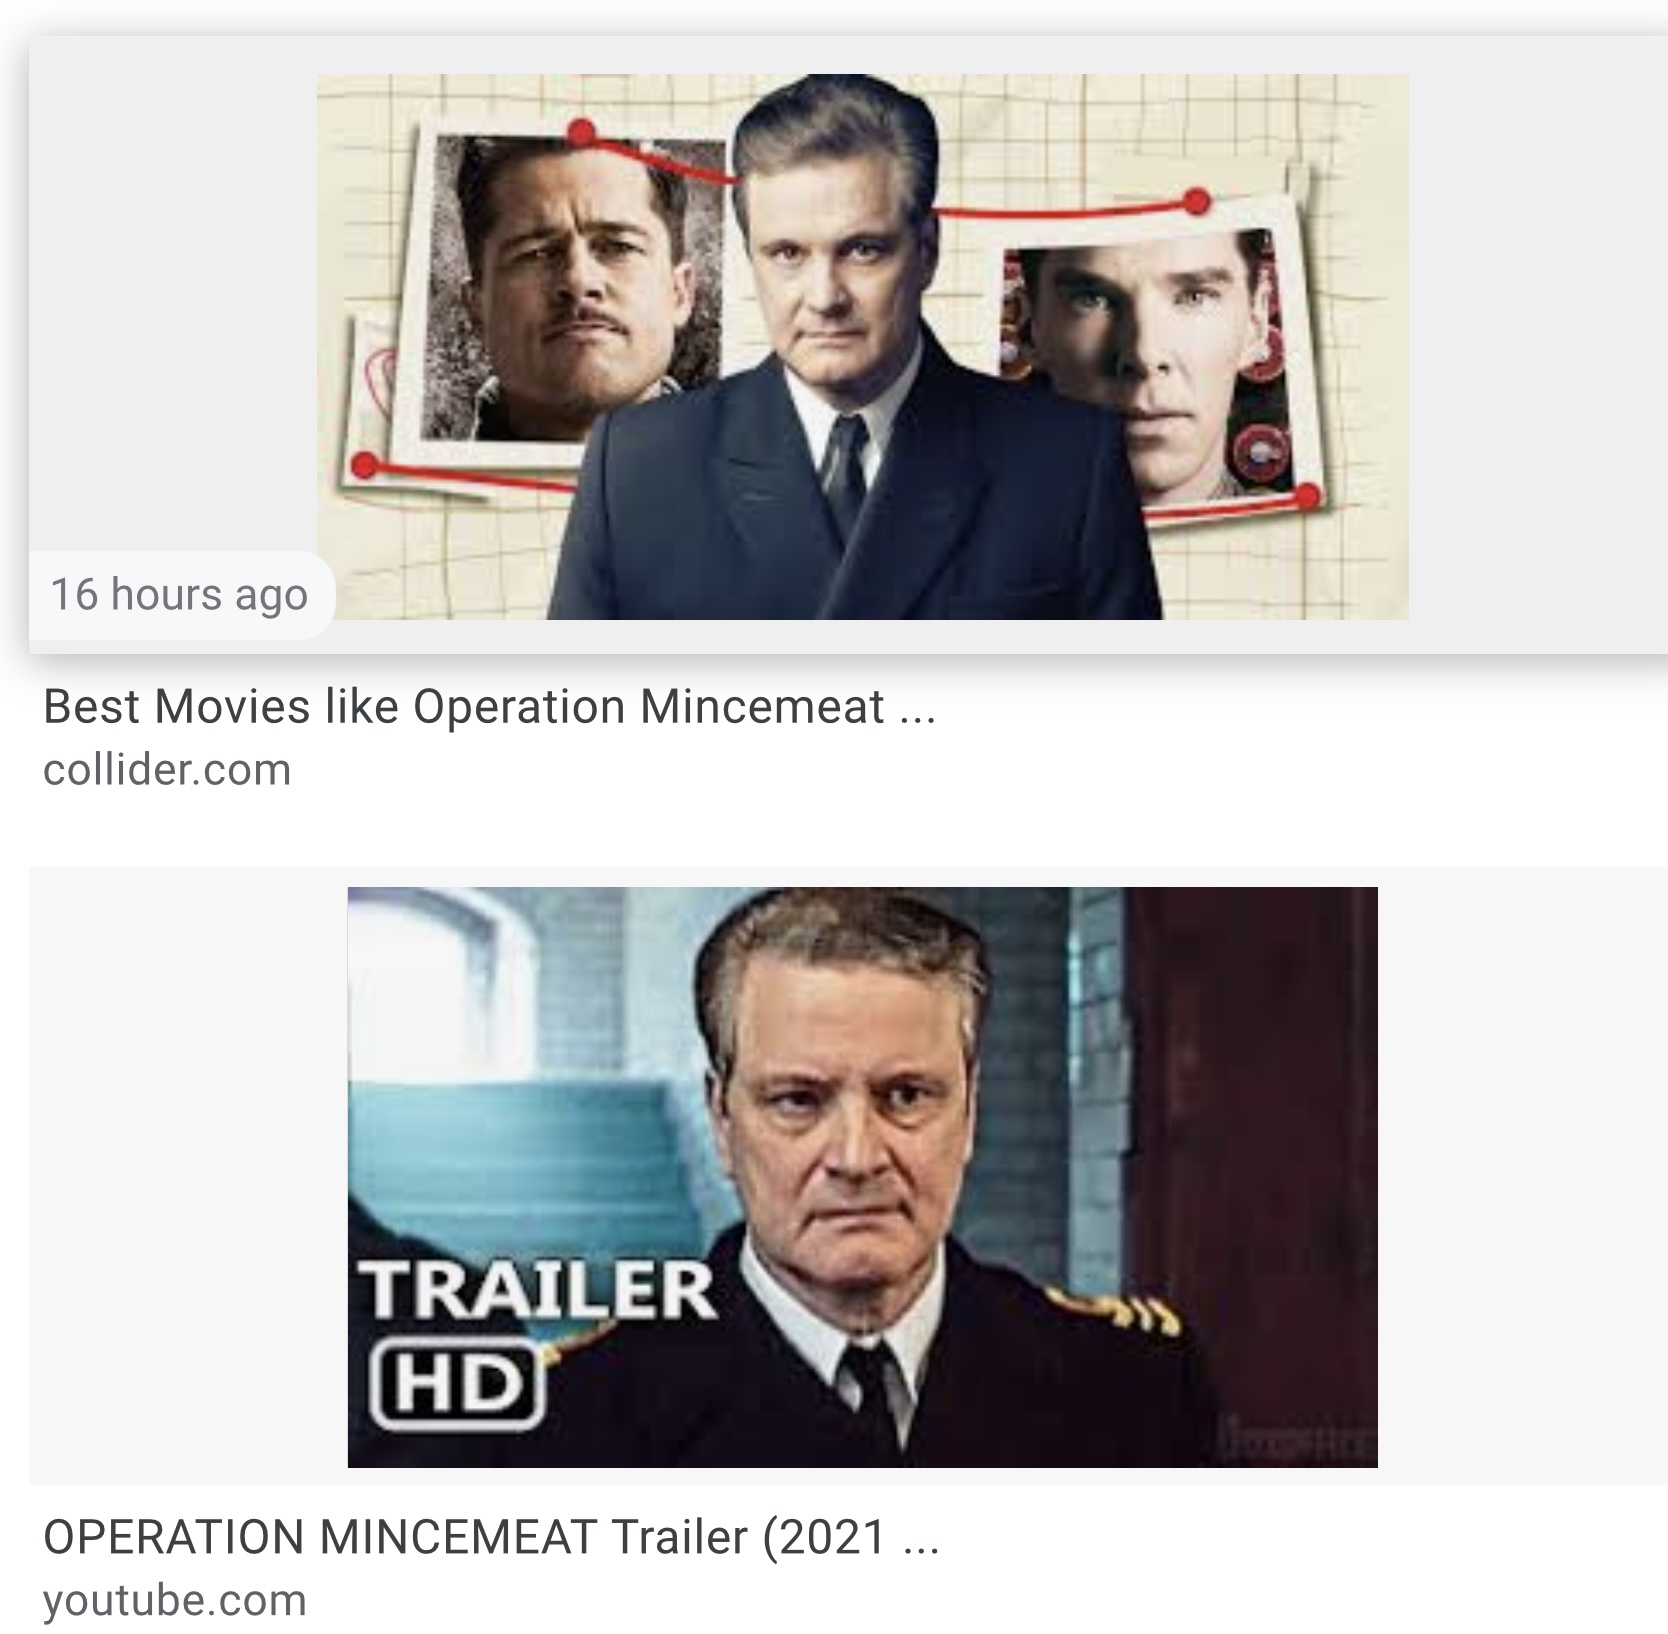Viewport: 1668px width, 1634px height.
Task: Open the collider.com collage thumbnail
Action: coord(862,346)
